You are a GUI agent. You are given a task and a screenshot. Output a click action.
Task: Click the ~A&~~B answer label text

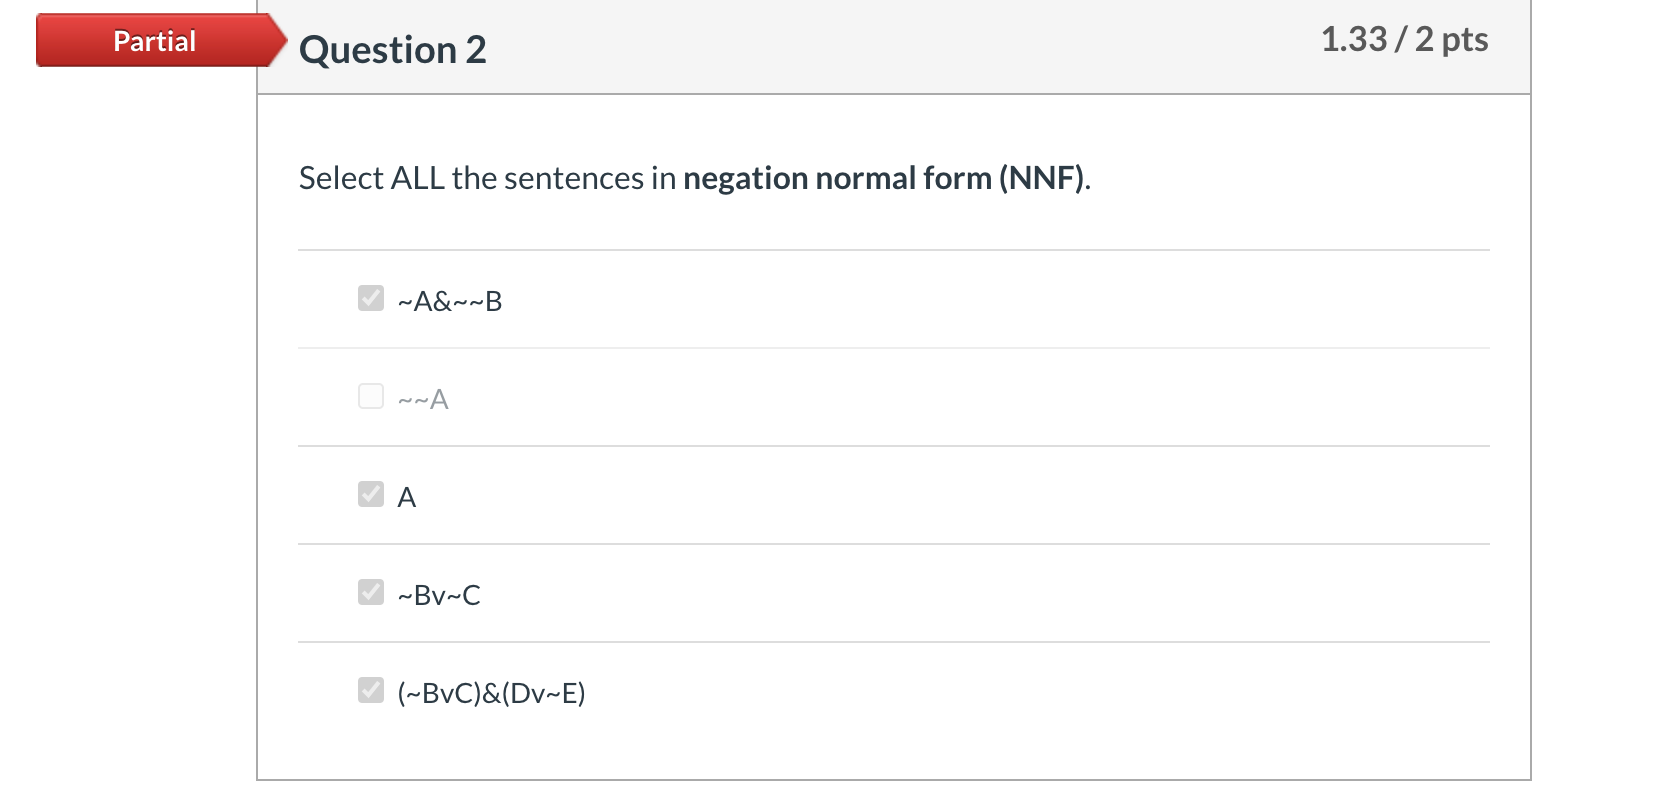pos(450,301)
